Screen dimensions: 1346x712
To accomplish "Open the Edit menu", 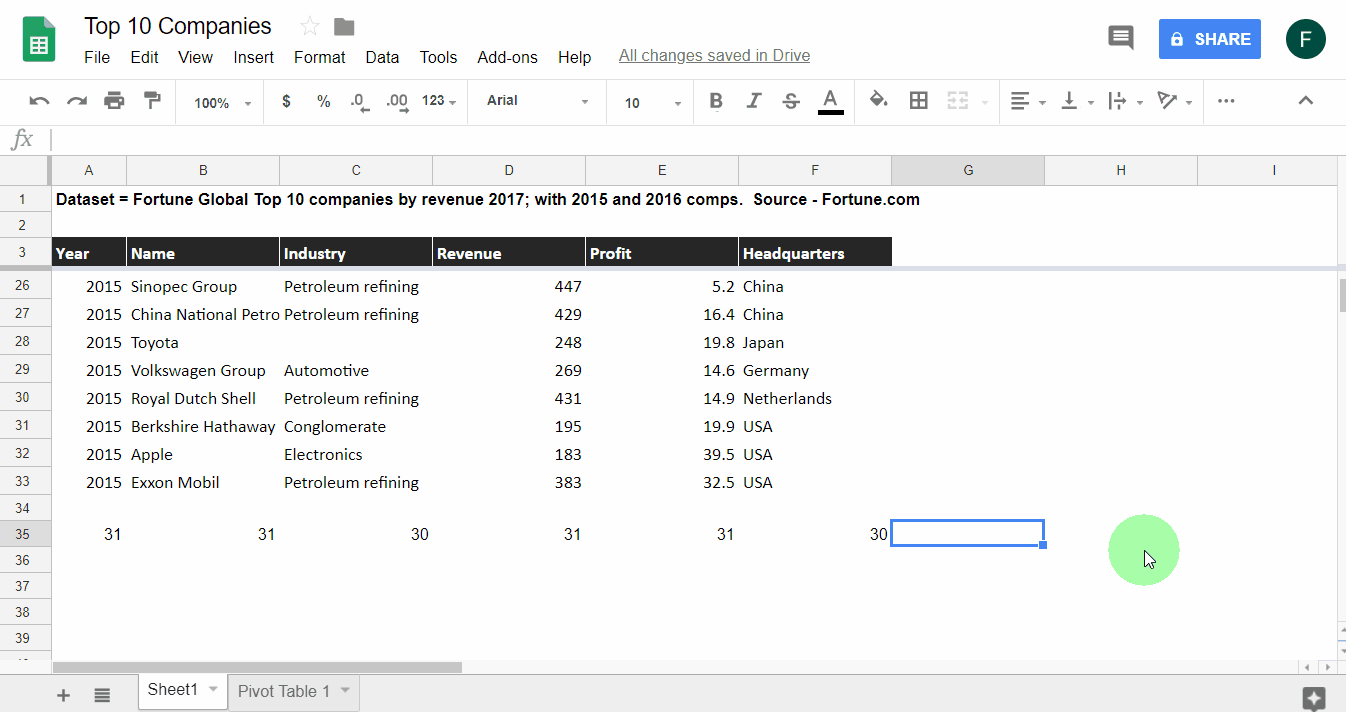I will pyautogui.click(x=144, y=57).
